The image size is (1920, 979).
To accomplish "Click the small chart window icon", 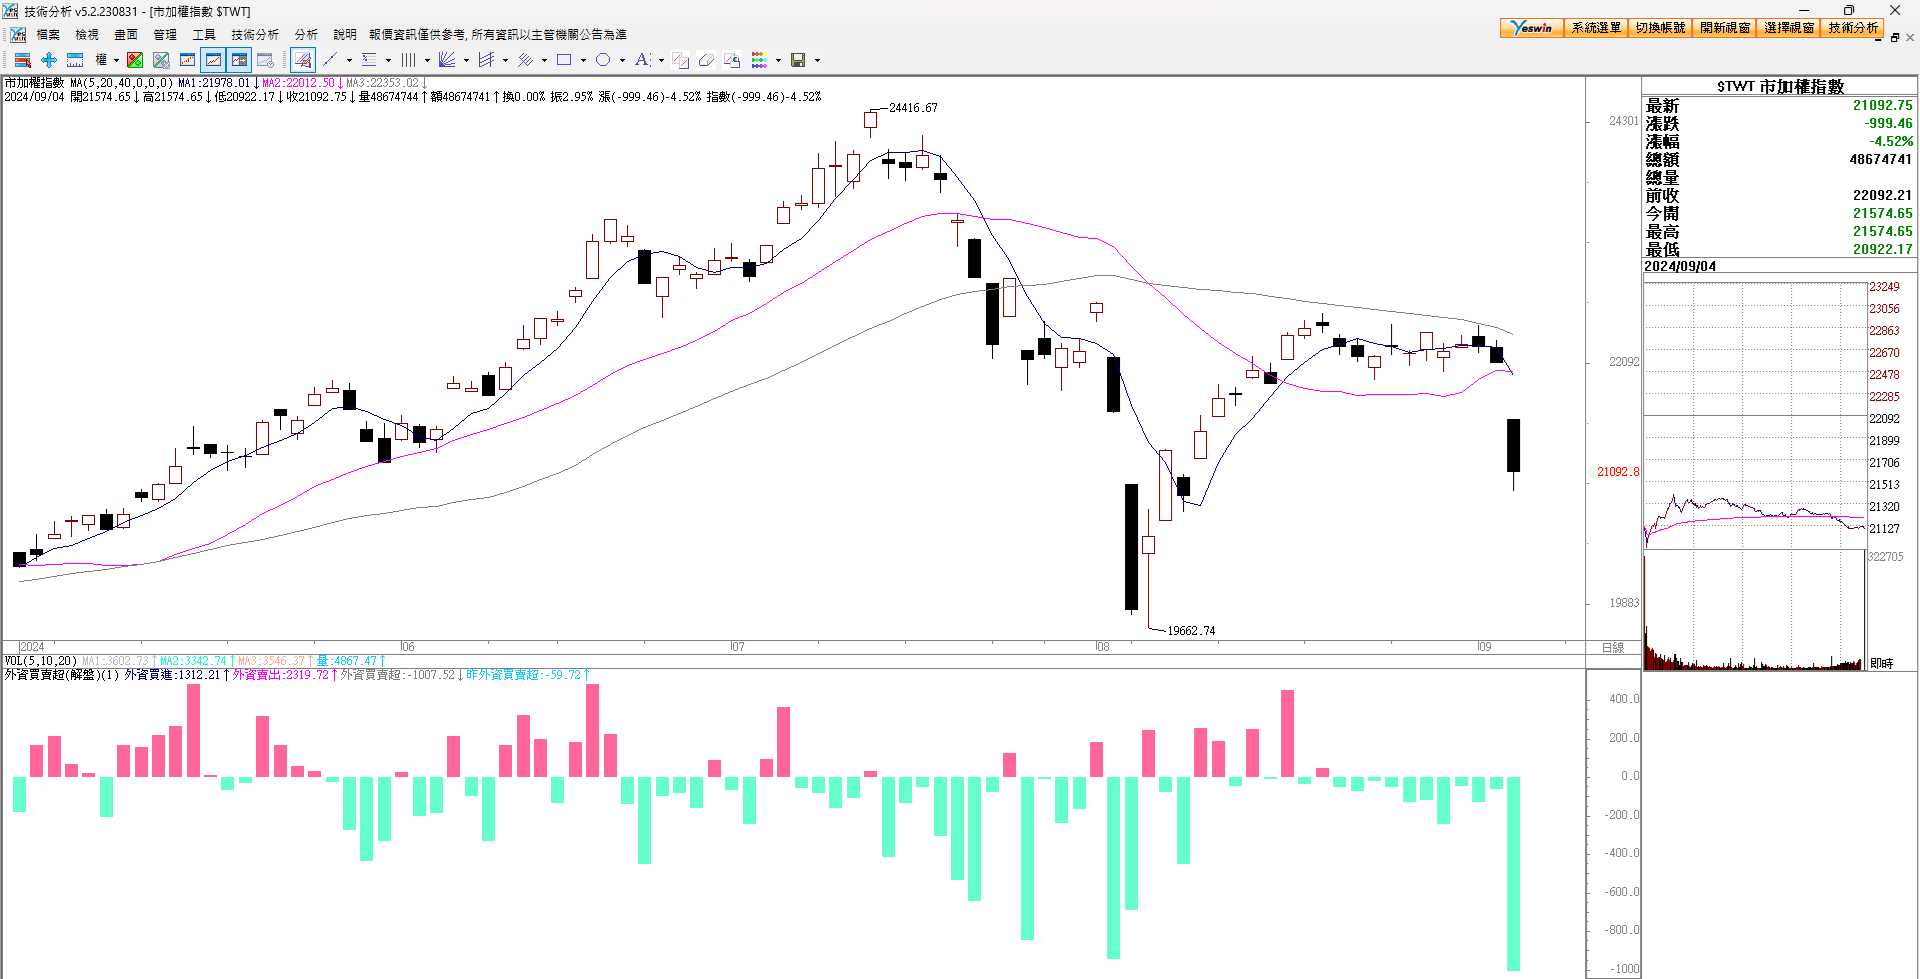I will tap(187, 60).
